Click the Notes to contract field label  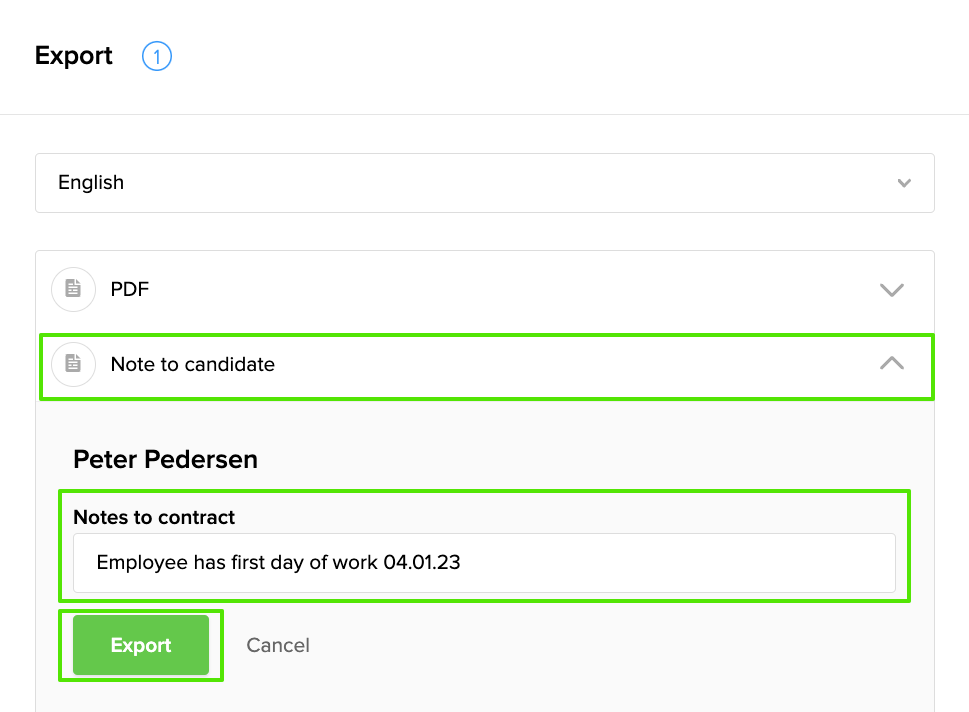click(154, 518)
